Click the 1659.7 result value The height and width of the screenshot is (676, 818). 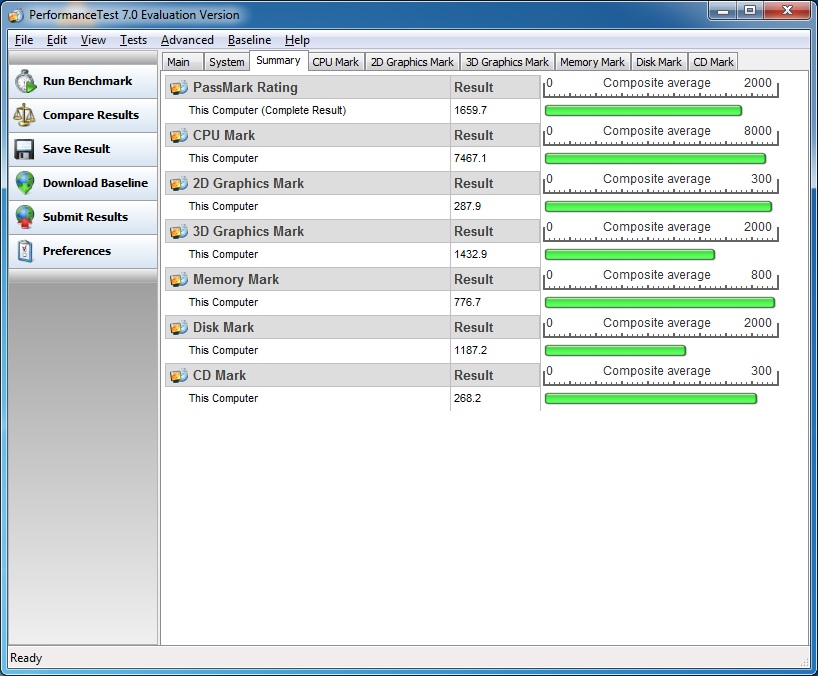pyautogui.click(x=471, y=111)
